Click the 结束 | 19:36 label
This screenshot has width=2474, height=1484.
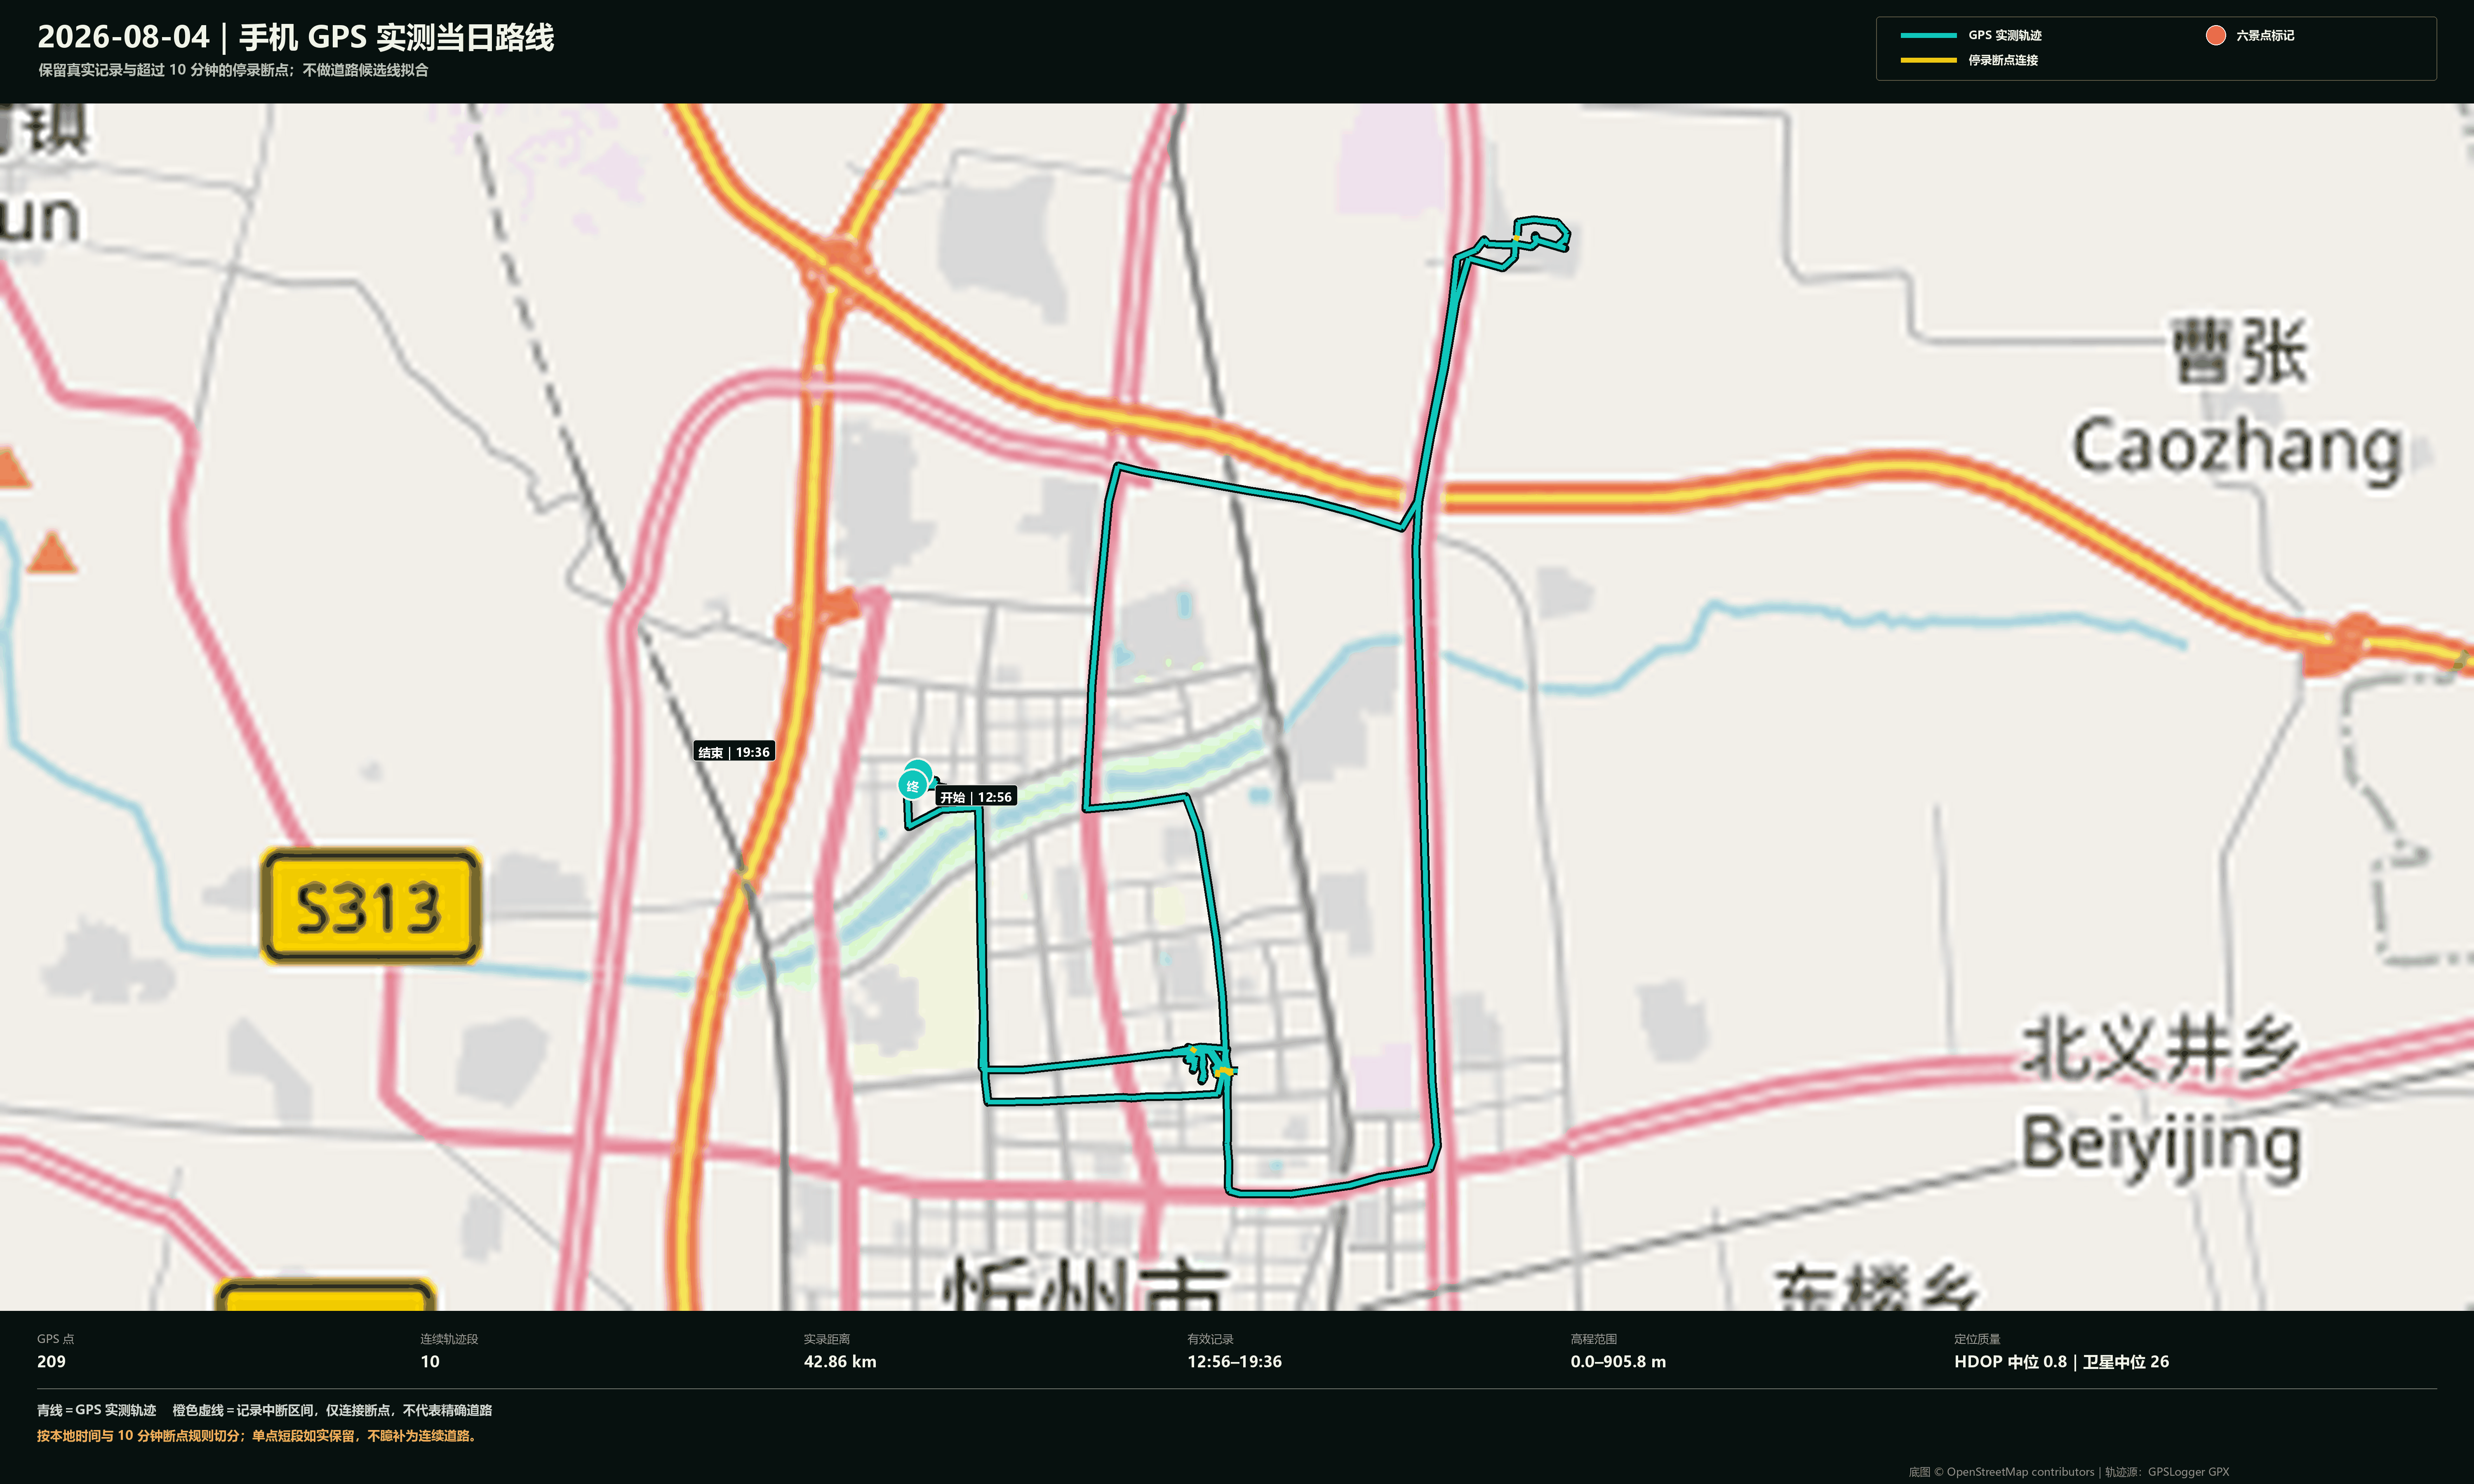click(x=734, y=752)
